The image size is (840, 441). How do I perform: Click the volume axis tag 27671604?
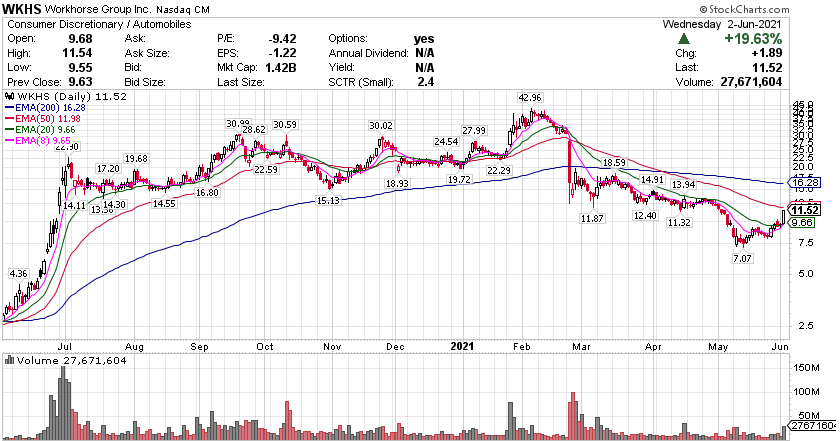pos(813,425)
